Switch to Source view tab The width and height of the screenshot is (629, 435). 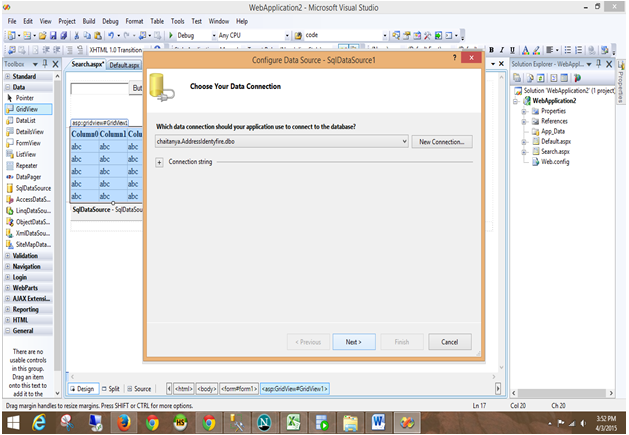coord(139,388)
